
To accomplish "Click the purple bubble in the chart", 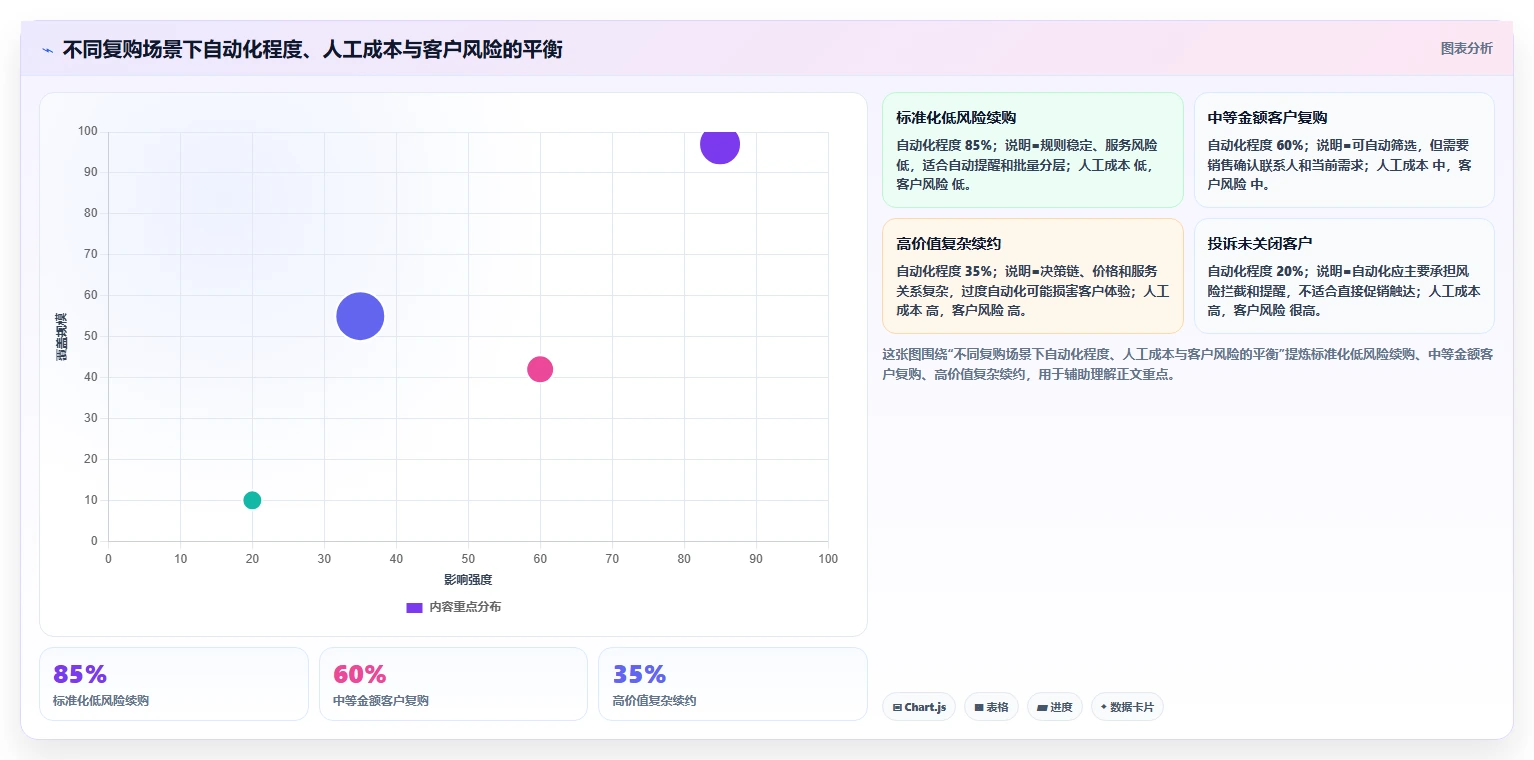I will pos(720,145).
